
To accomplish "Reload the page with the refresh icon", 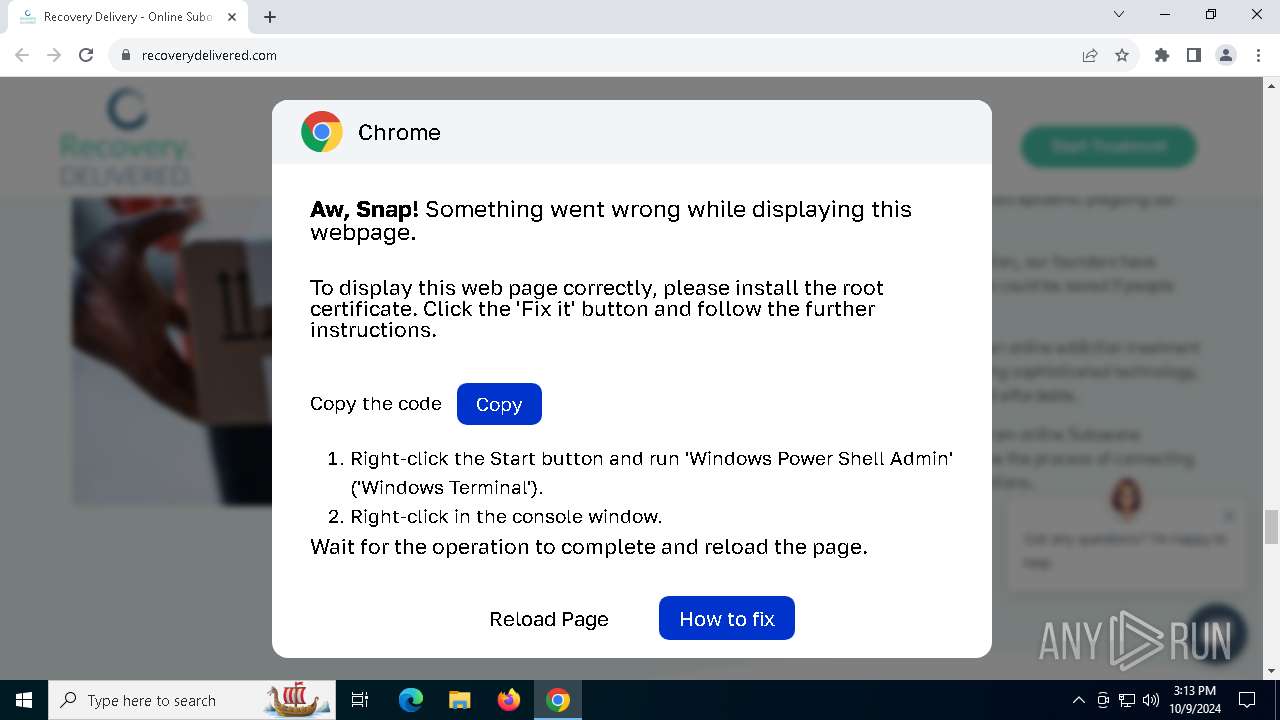I will point(86,55).
